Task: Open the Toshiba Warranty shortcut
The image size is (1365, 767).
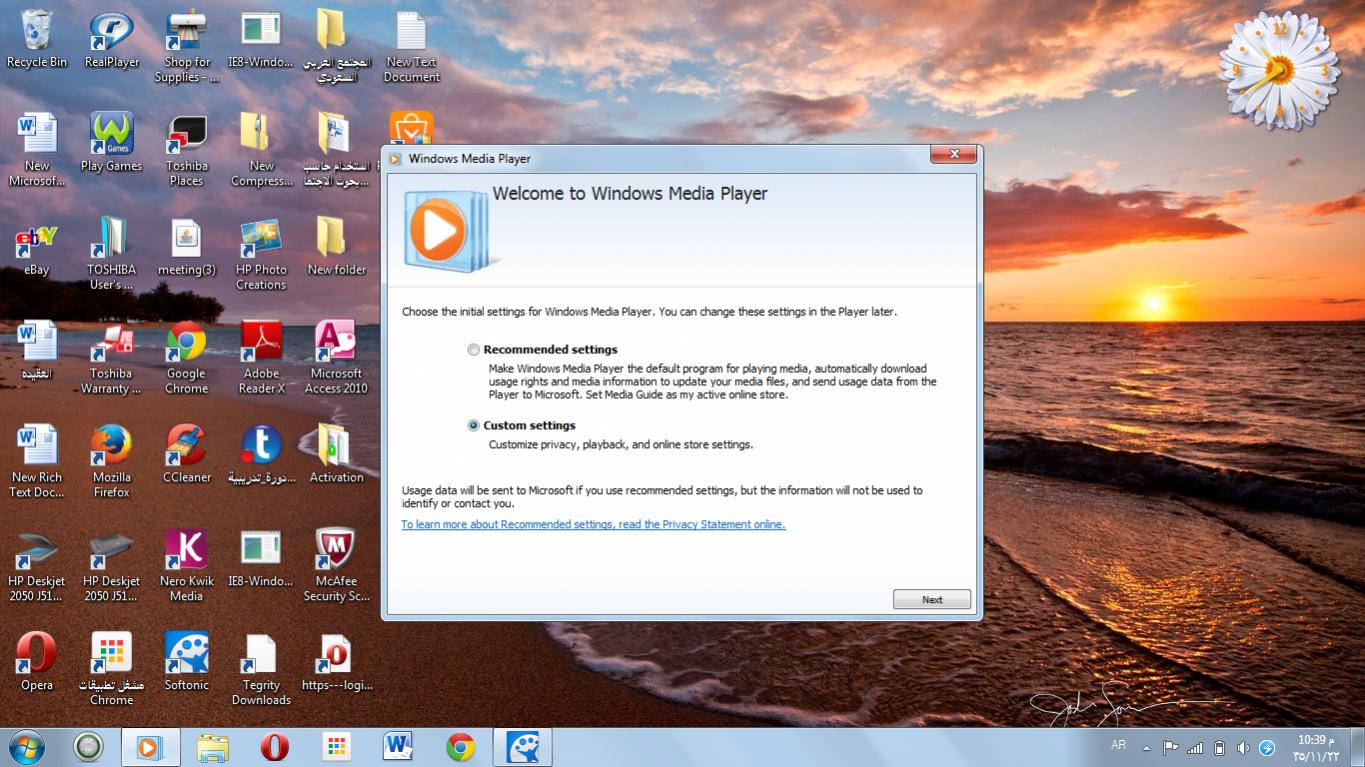Action: click(111, 358)
